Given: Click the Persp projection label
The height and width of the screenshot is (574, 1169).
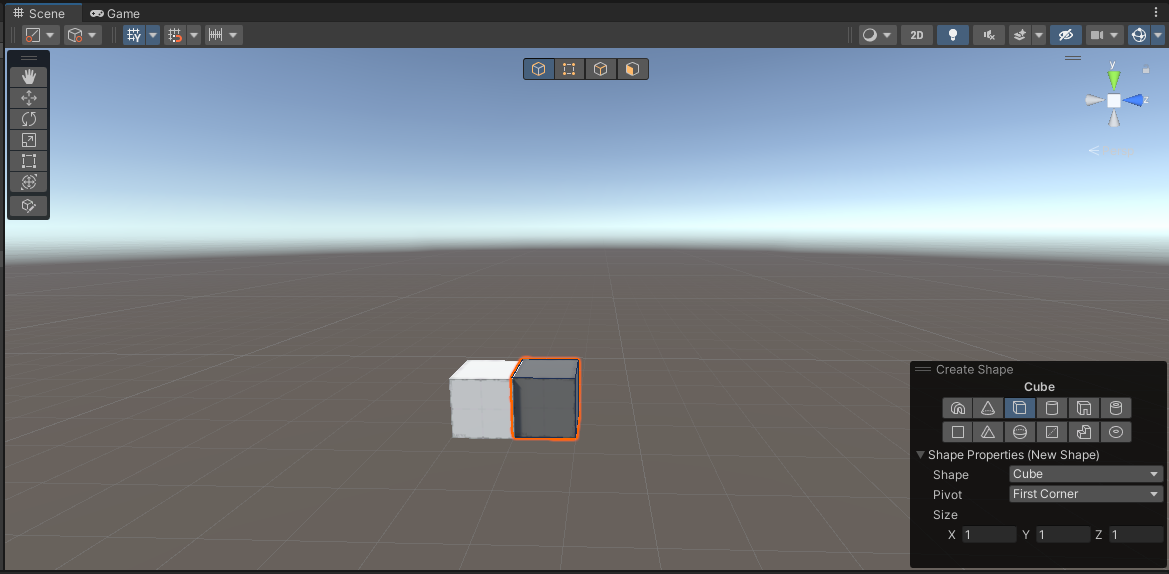Looking at the screenshot, I should pyautogui.click(x=1117, y=151).
